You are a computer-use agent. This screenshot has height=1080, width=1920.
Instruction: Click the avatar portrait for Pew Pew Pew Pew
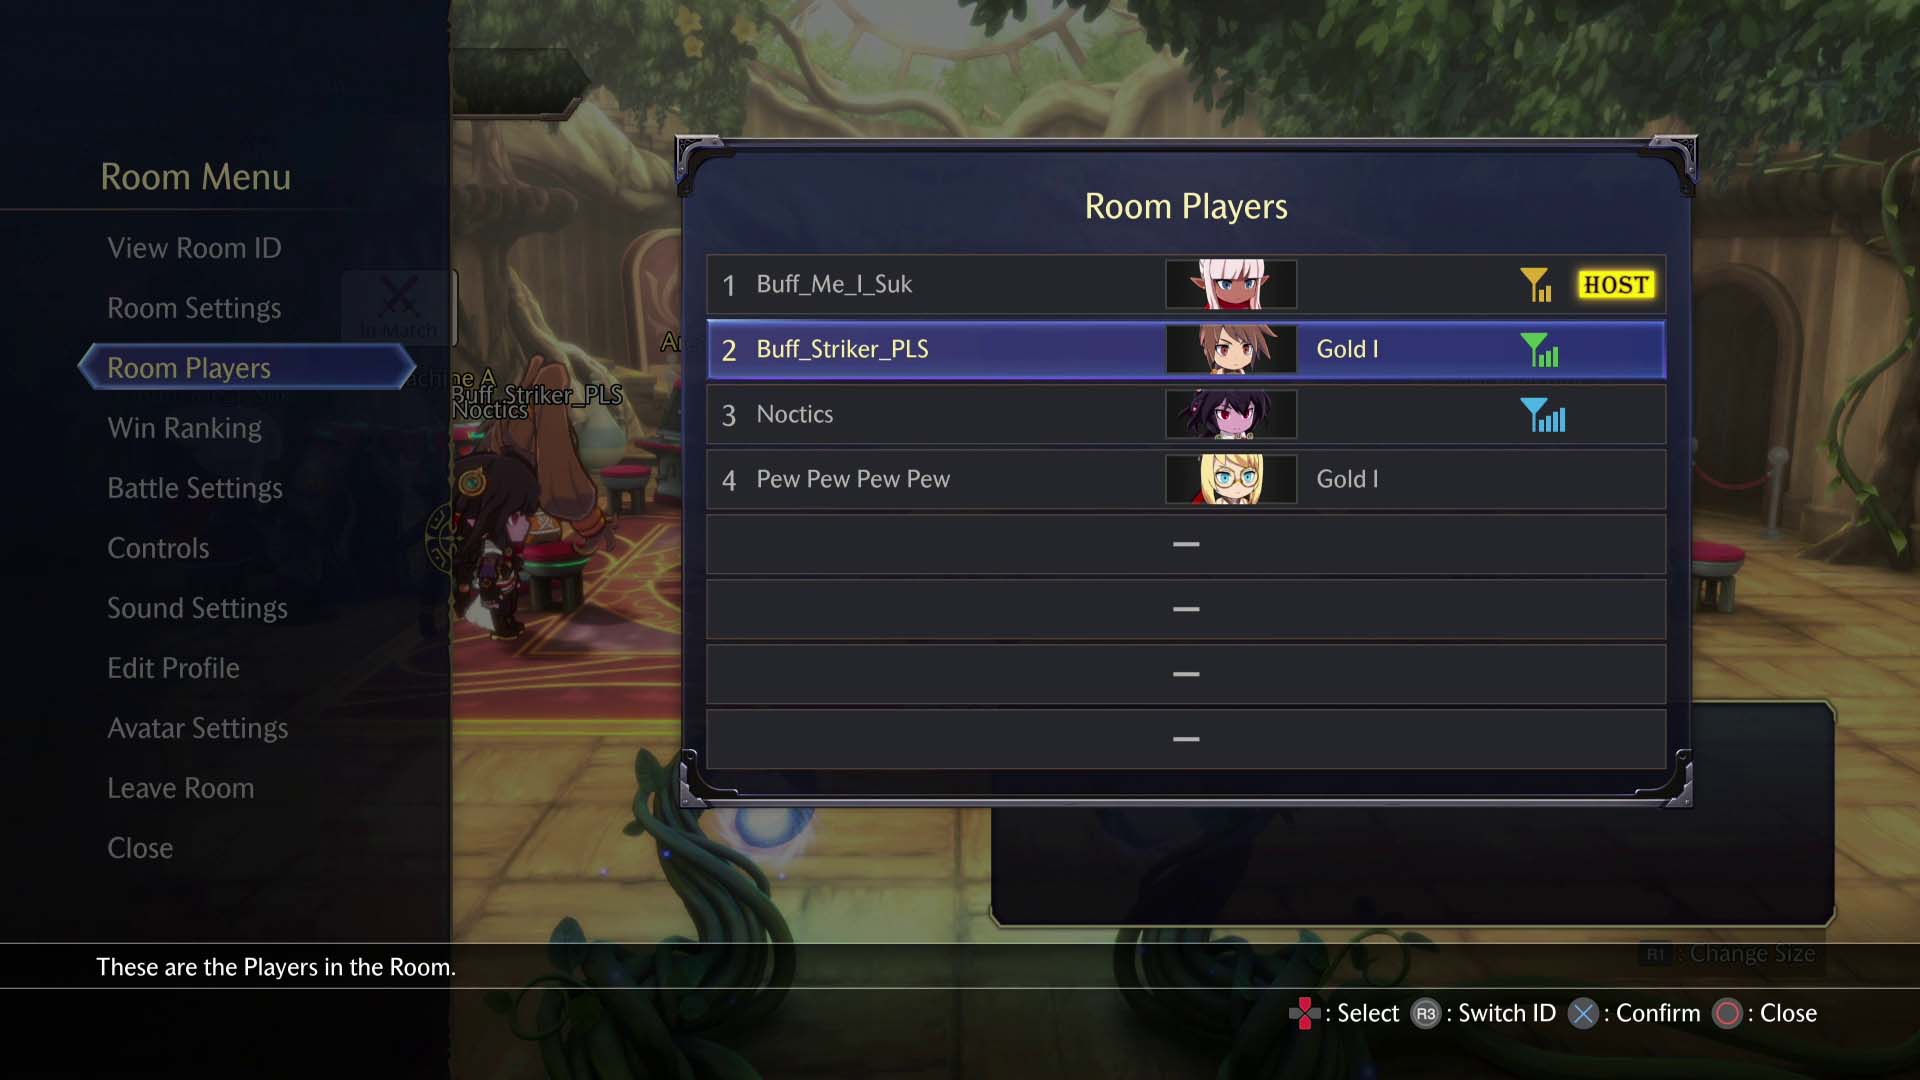tap(1228, 479)
